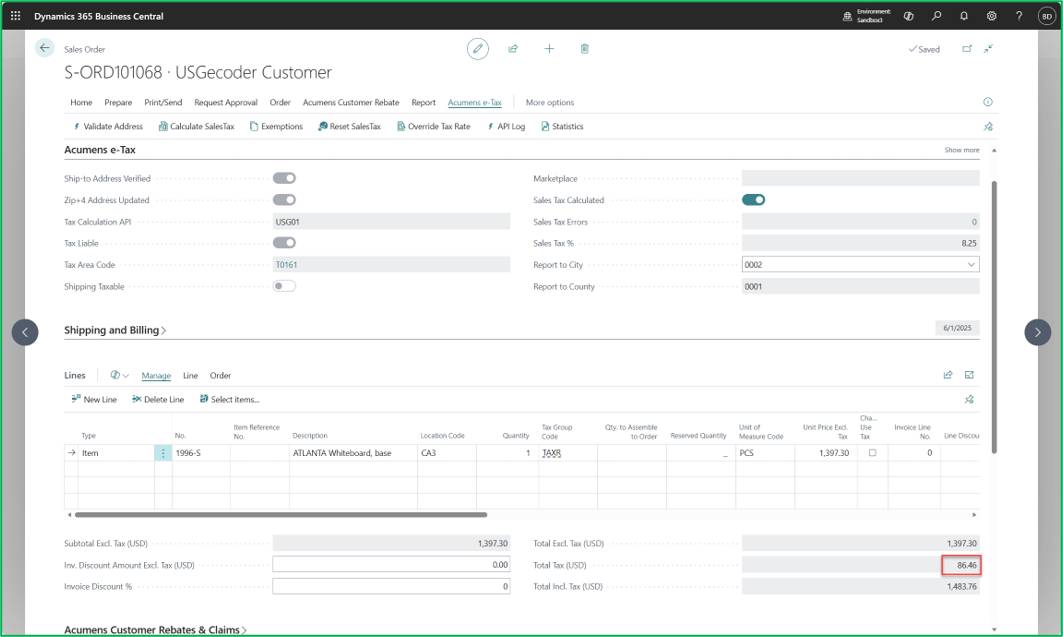Click Override Tax Rate action
Viewport: 1063px width, 637px height.
point(433,127)
